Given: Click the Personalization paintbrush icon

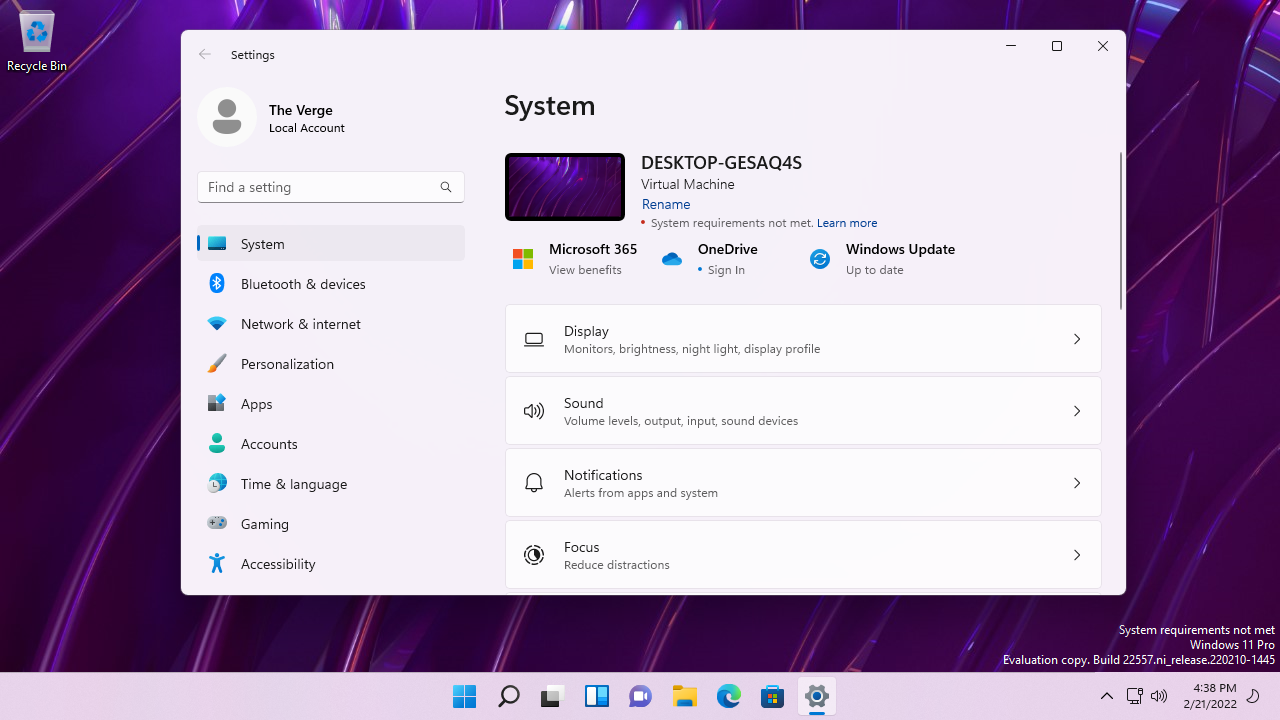Looking at the screenshot, I should click(x=217, y=363).
